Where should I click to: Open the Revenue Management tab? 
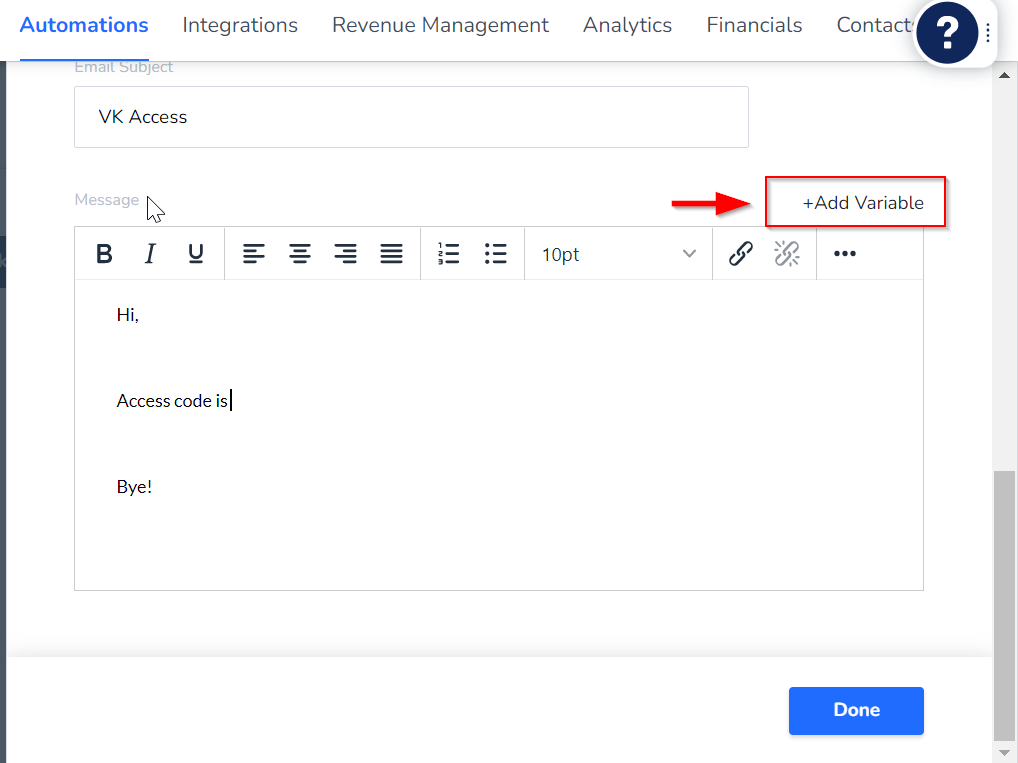point(440,25)
